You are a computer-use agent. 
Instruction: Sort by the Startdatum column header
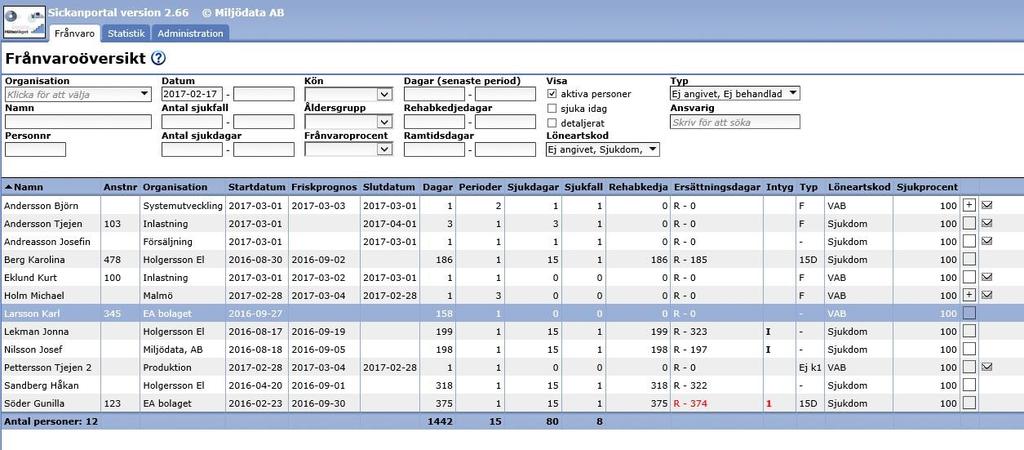pos(257,187)
